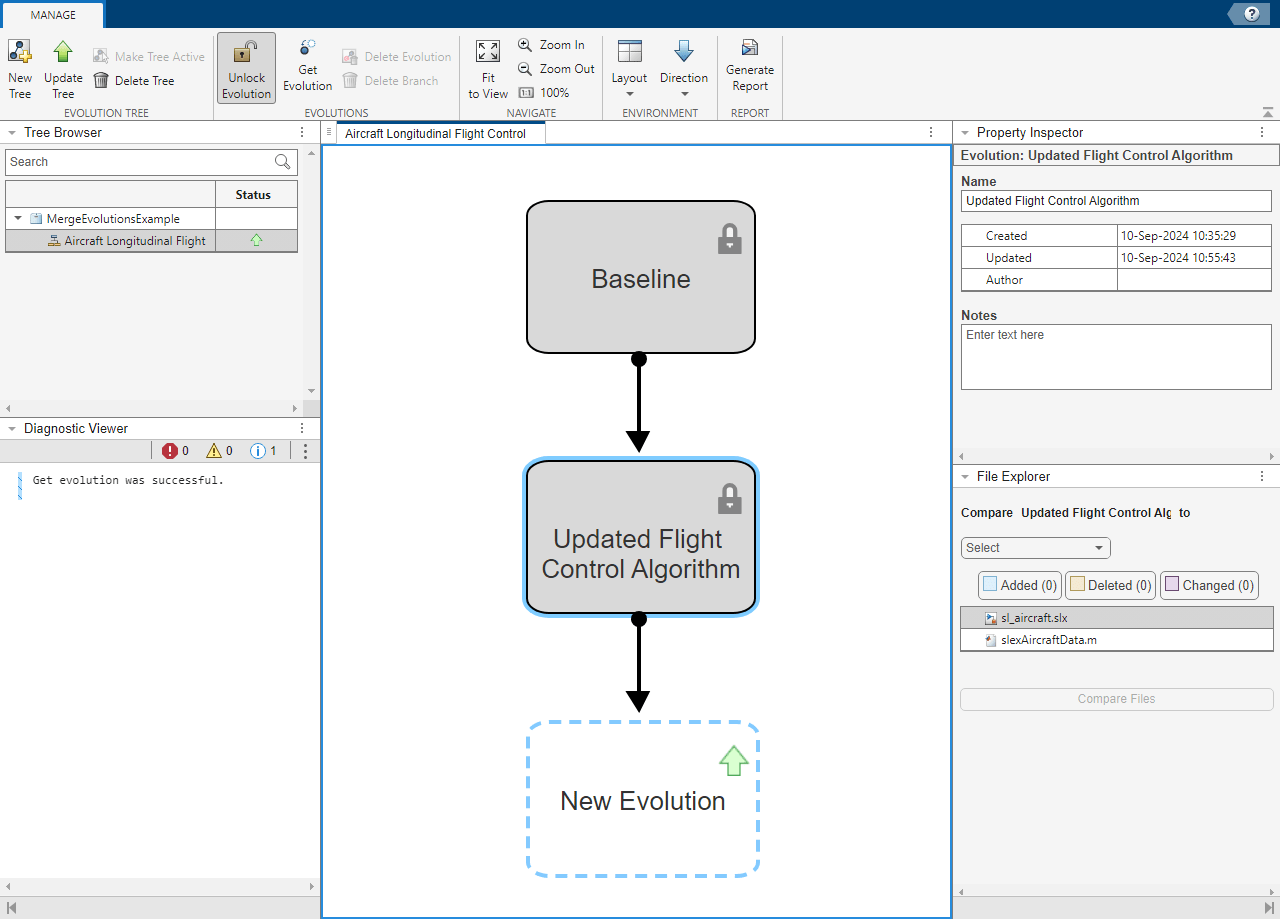Viewport: 1280px width, 919px height.
Task: Toggle the Added files filter
Action: click(1019, 585)
